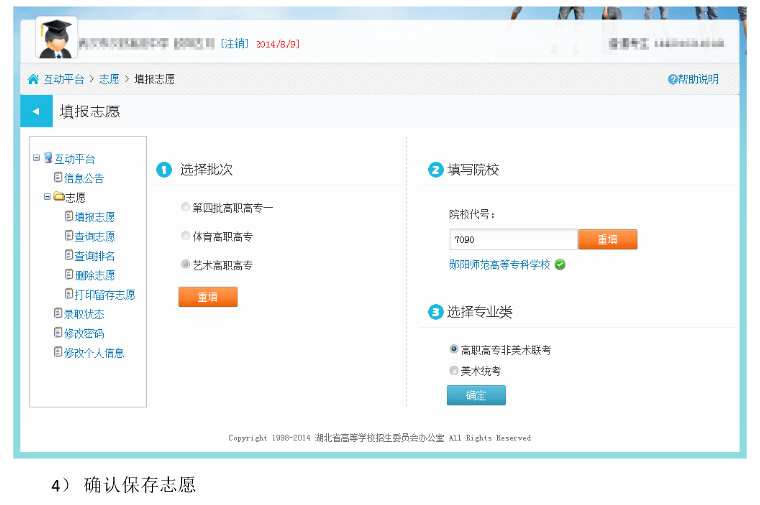Collapse the 志愿 folder in the tree
Image resolution: width=760 pixels, height=505 pixels.
tap(47, 197)
